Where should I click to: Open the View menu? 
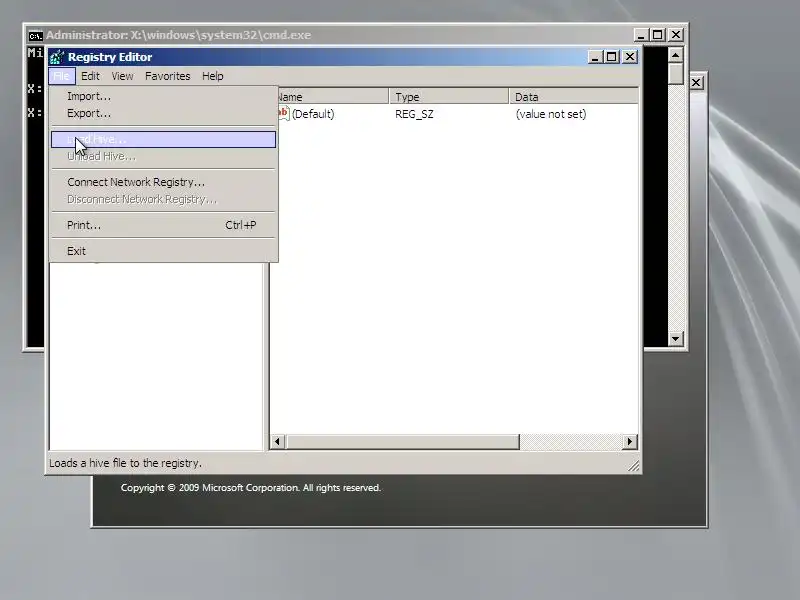122,76
